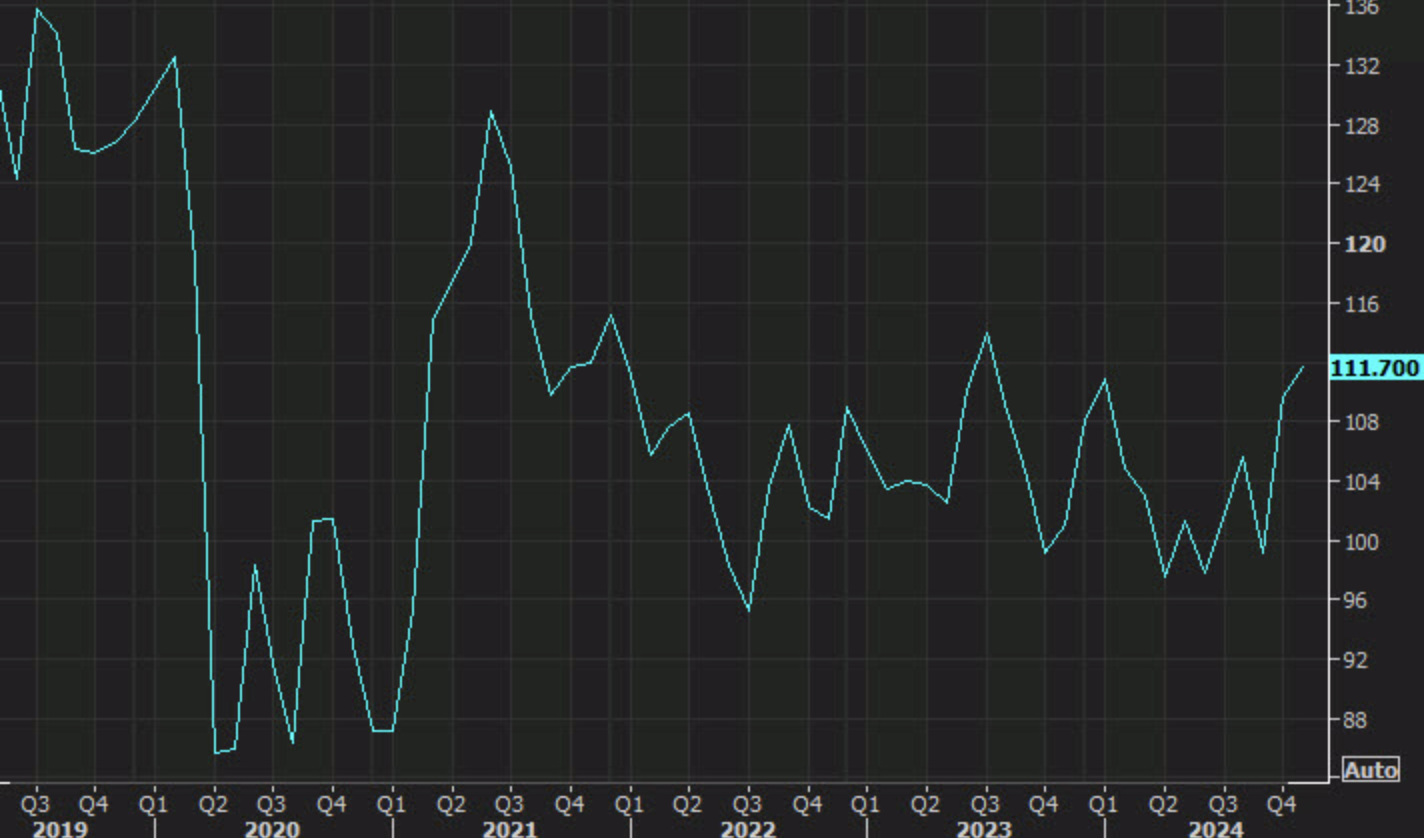Click the 2023 year label

(985, 829)
